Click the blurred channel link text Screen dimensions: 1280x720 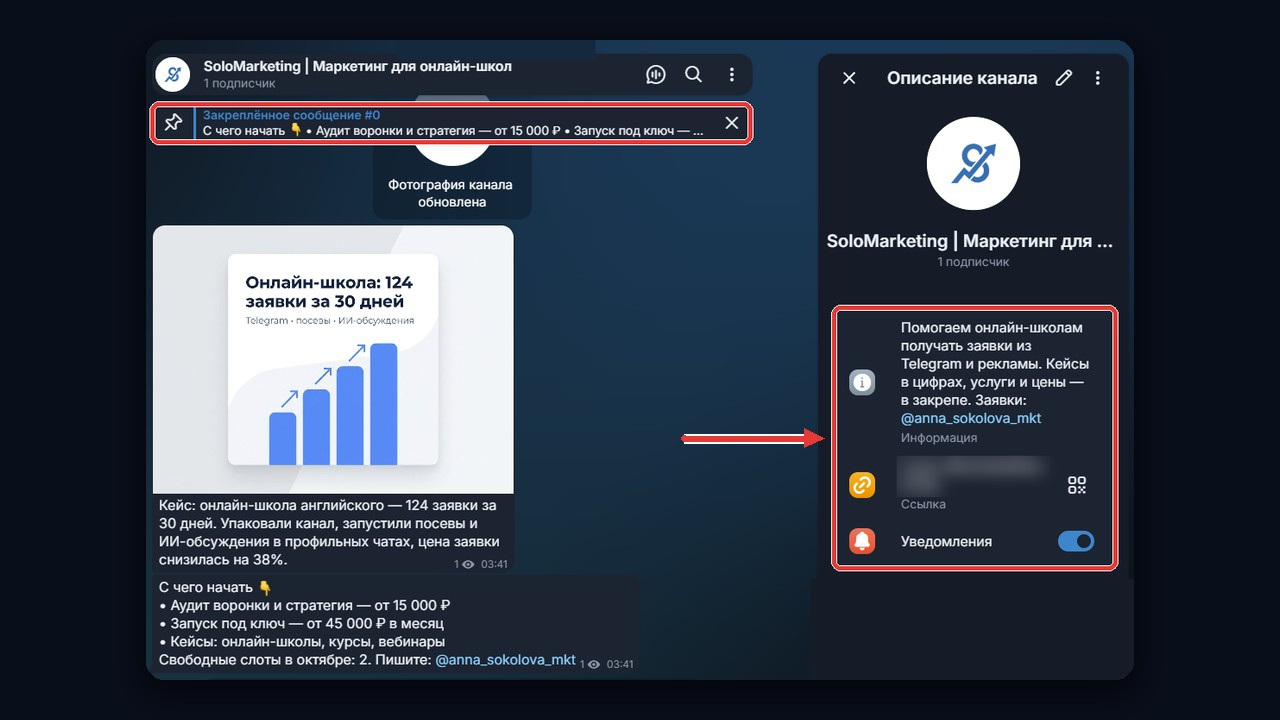click(973, 475)
